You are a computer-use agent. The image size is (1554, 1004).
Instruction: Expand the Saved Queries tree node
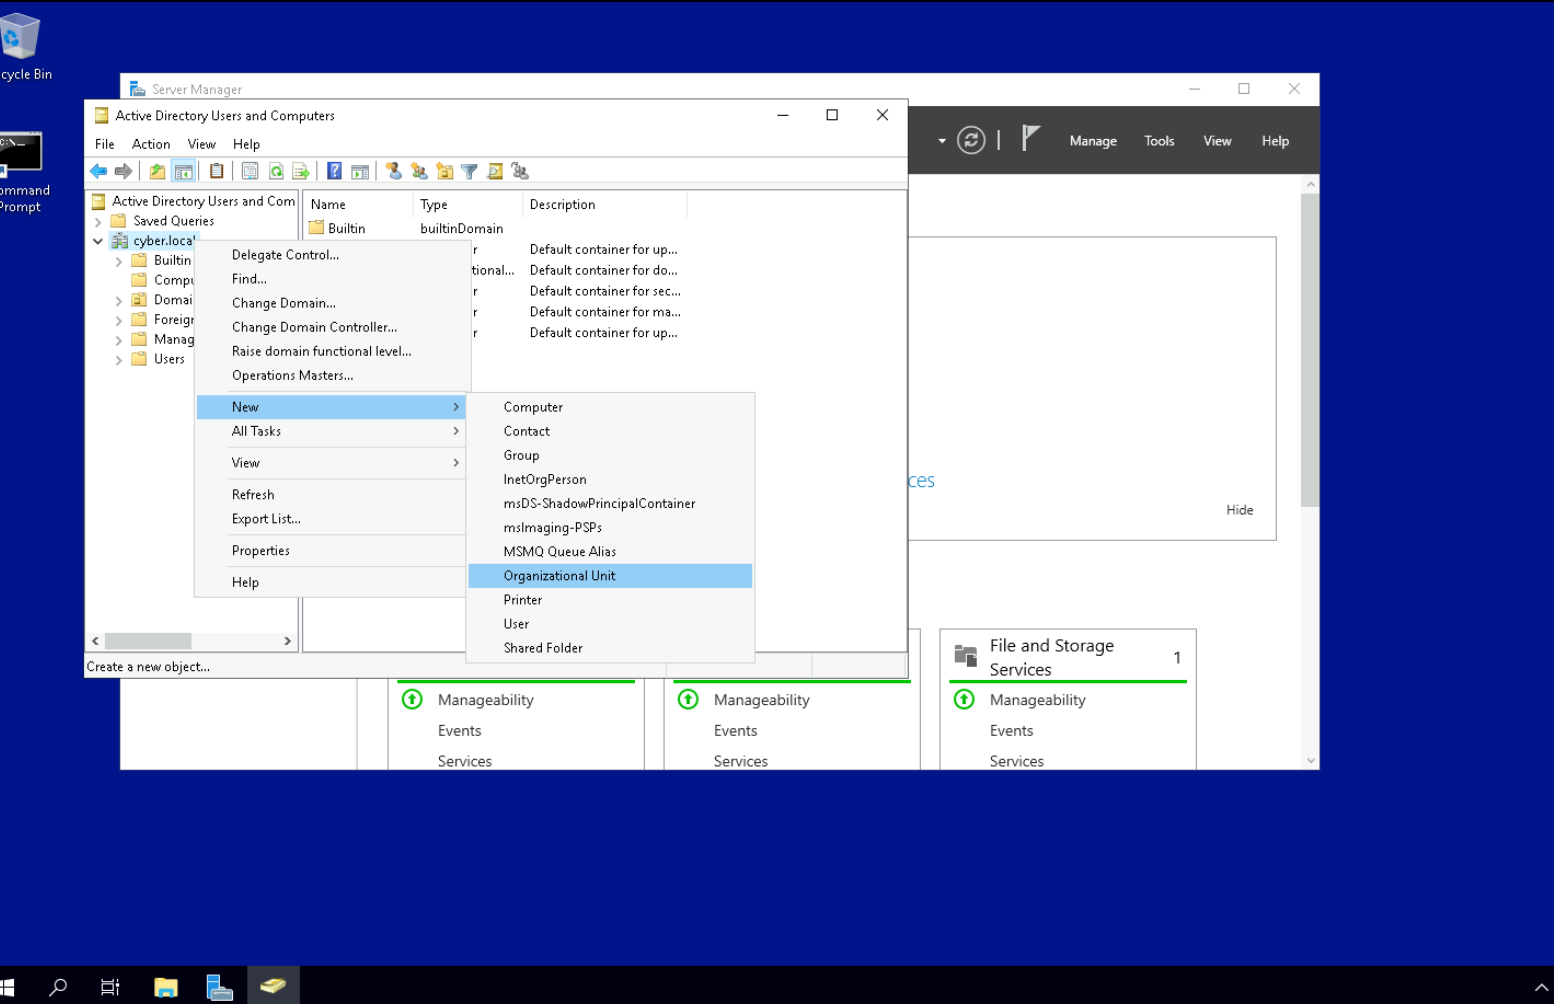pyautogui.click(x=98, y=221)
